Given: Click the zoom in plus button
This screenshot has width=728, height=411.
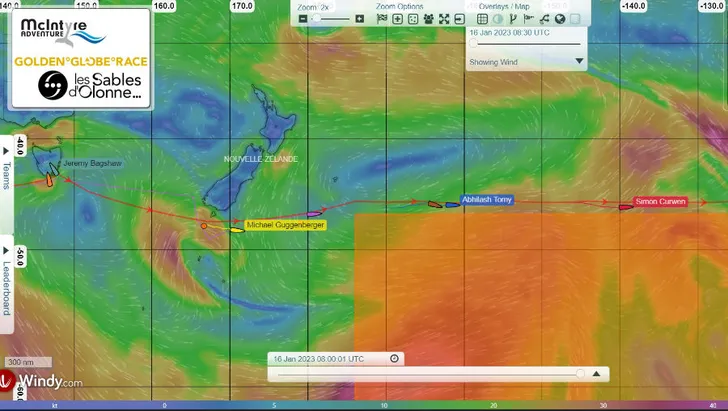Looking at the screenshot, I should tap(360, 19).
